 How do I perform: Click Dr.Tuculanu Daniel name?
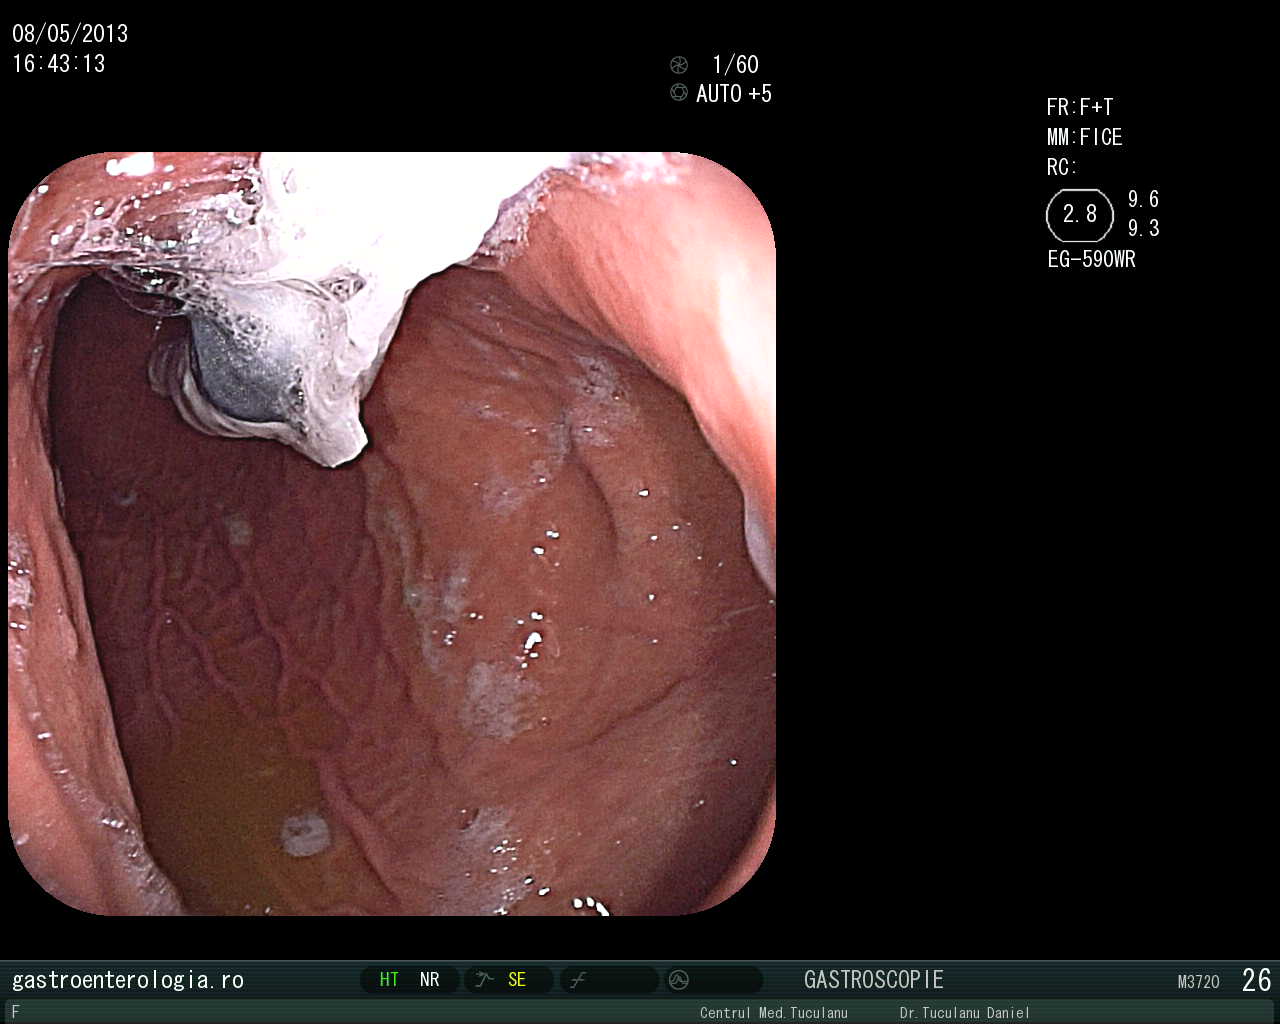point(964,1013)
